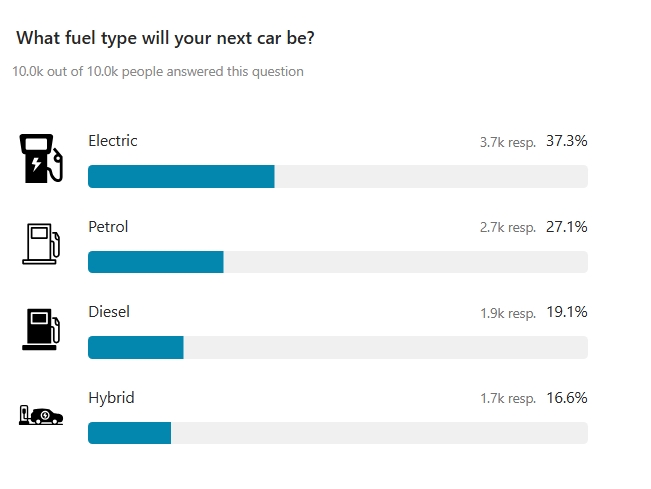Click the Hybrid blue progress bar
This screenshot has width=651, height=489.
click(x=130, y=433)
